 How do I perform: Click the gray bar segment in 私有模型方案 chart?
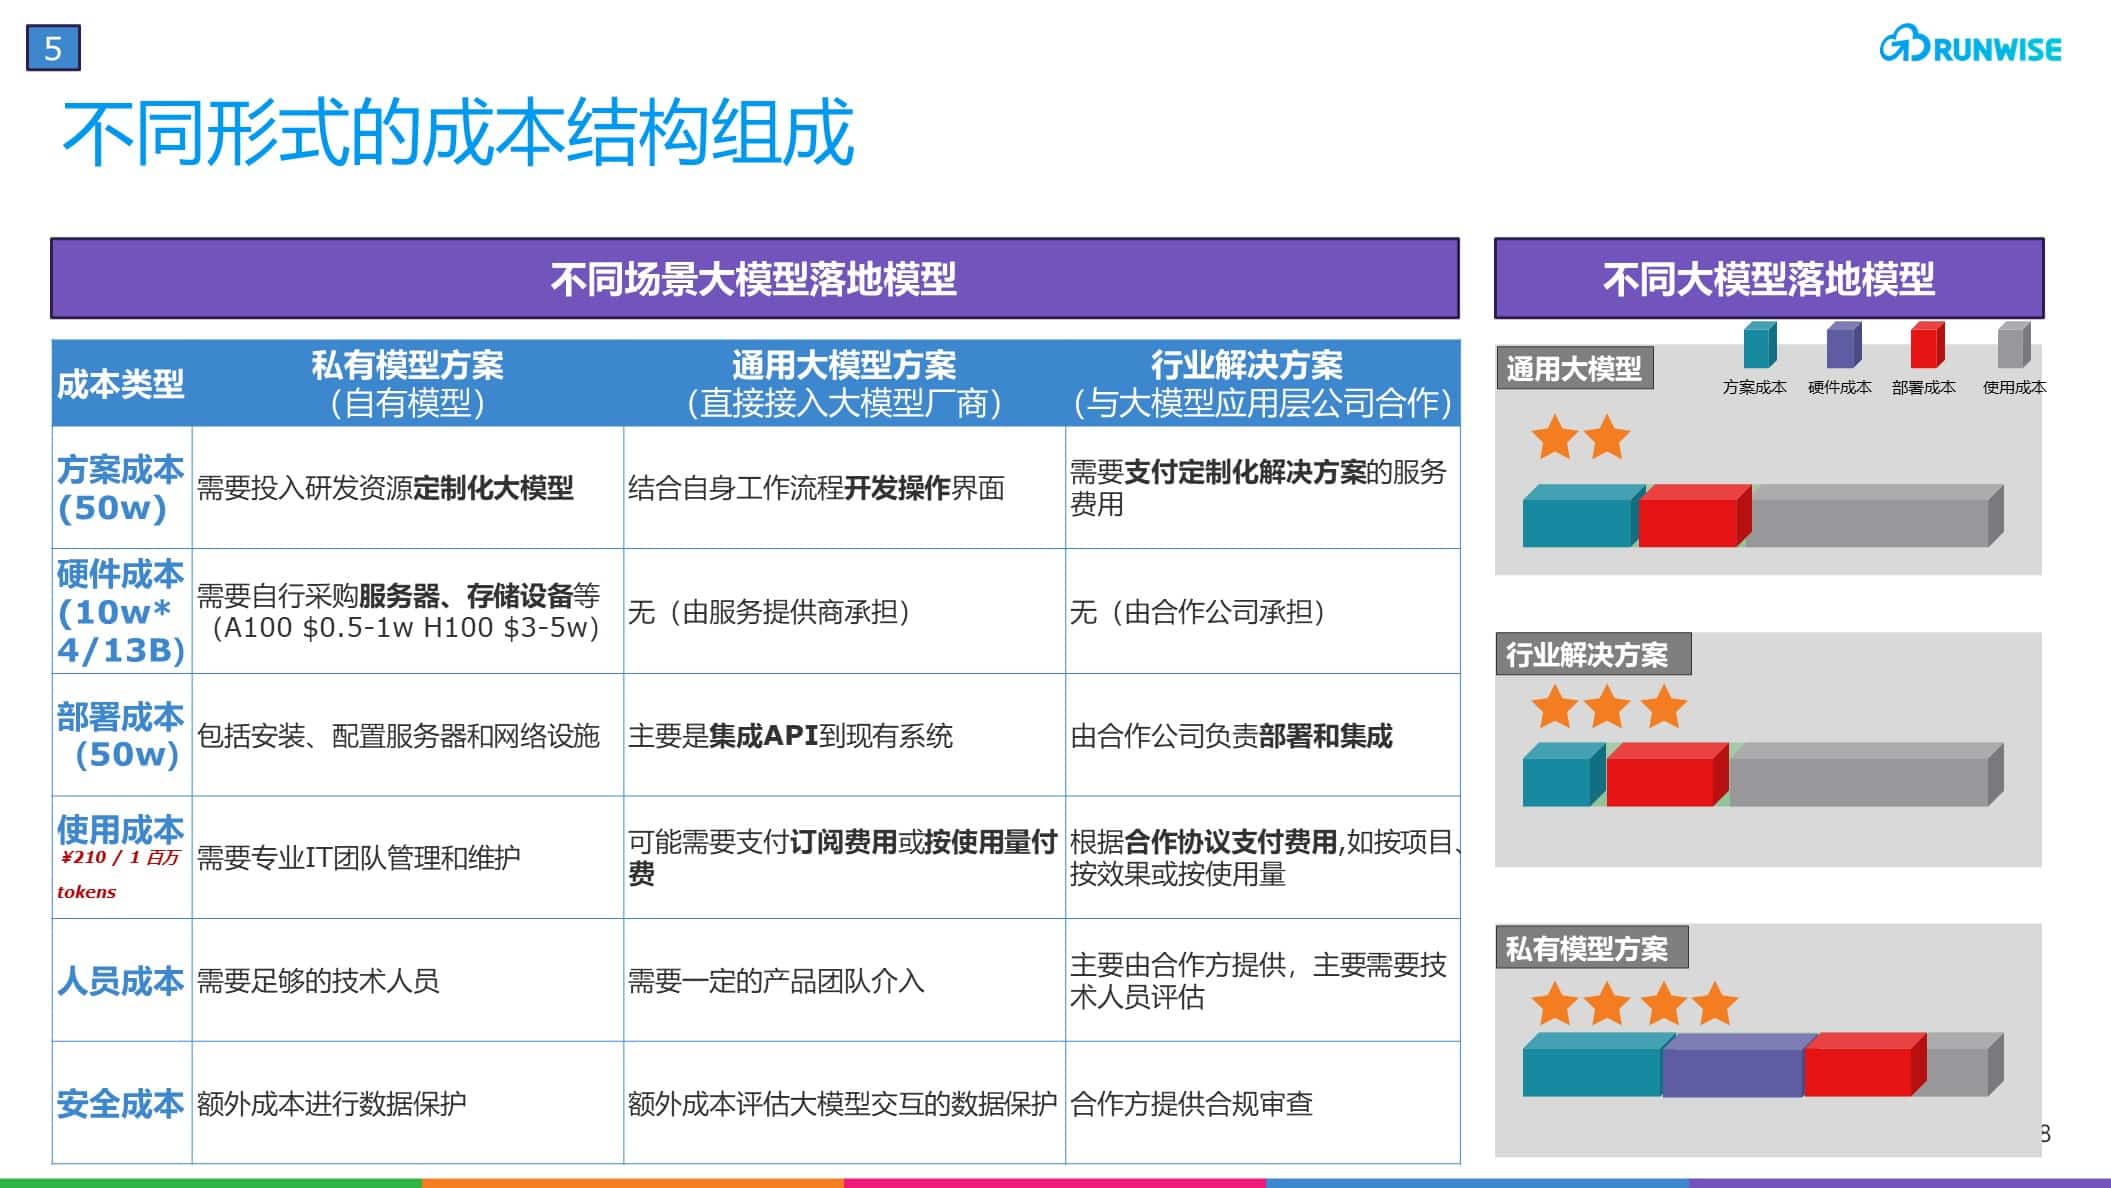1962,1065
